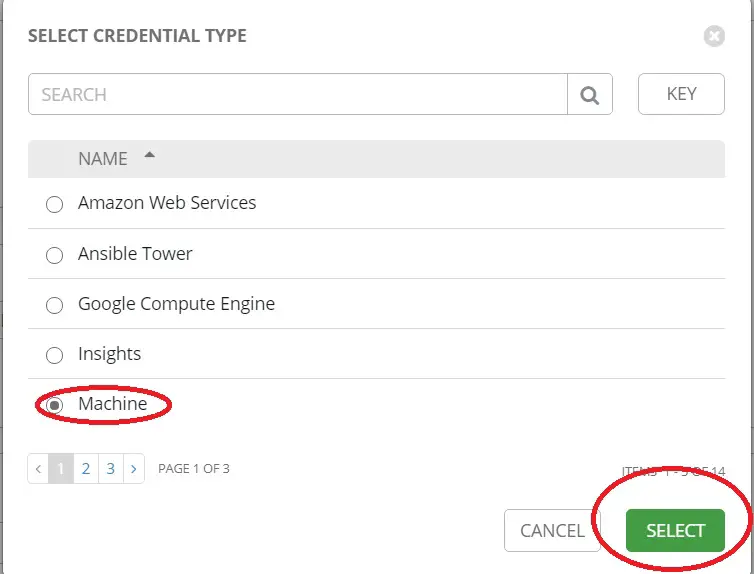Click the Machine row label
Image resolution: width=754 pixels, height=574 pixels.
[x=113, y=404]
